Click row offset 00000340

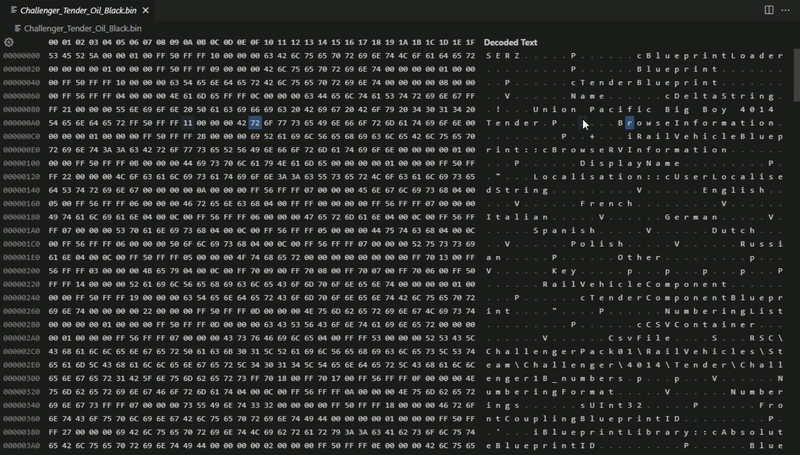(x=21, y=406)
